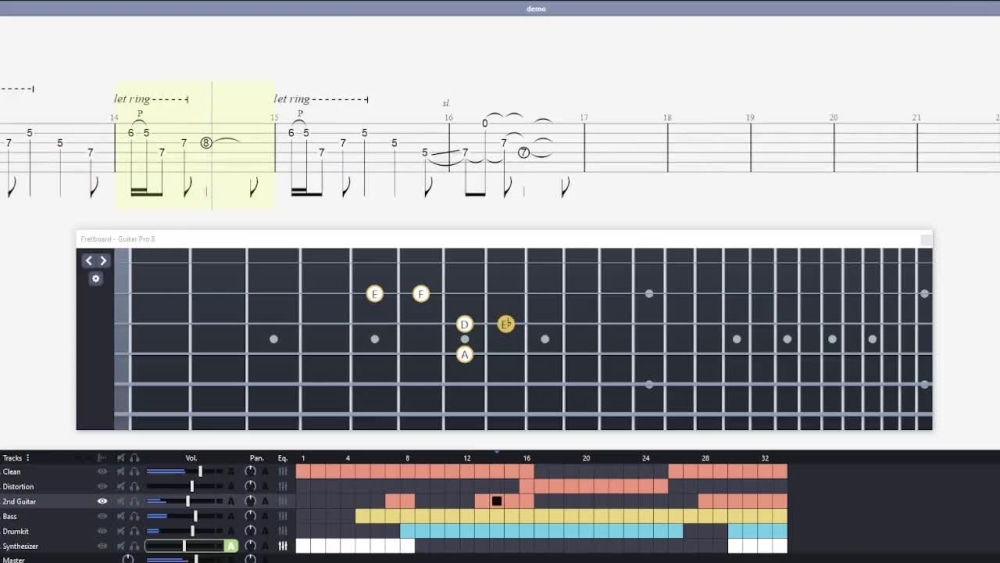Toggle solo-all headphones icon in Tracks header
The width and height of the screenshot is (1000, 563).
point(135,458)
